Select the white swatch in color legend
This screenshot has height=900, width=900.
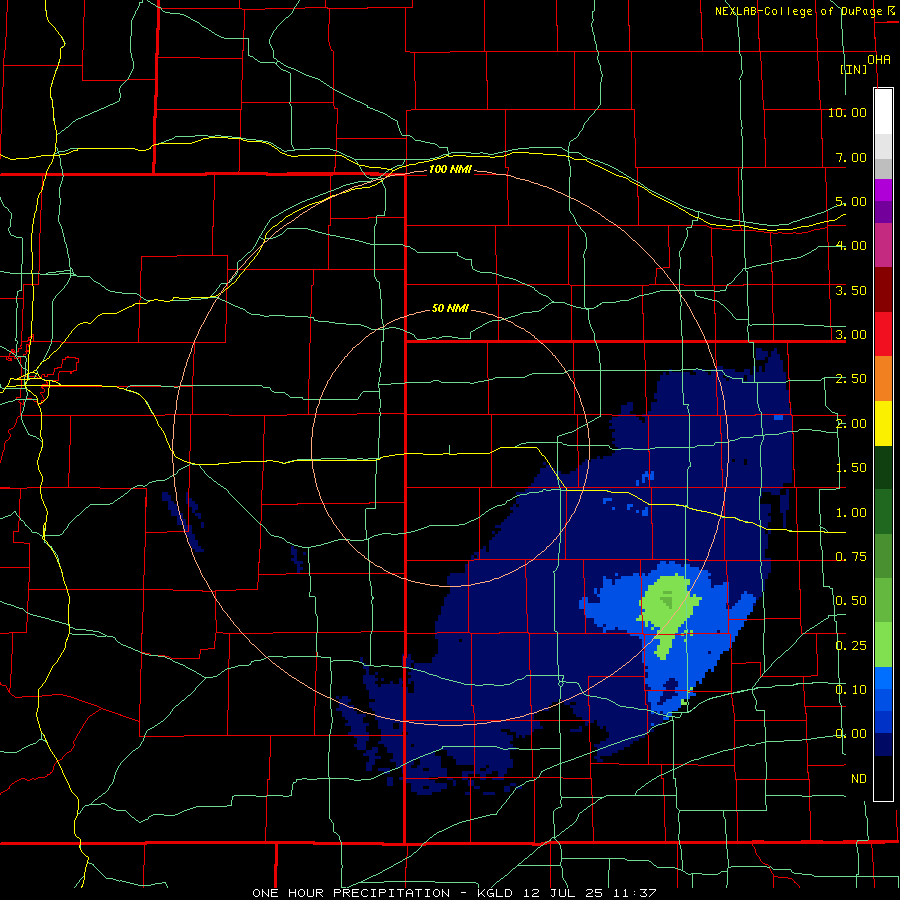(x=883, y=112)
